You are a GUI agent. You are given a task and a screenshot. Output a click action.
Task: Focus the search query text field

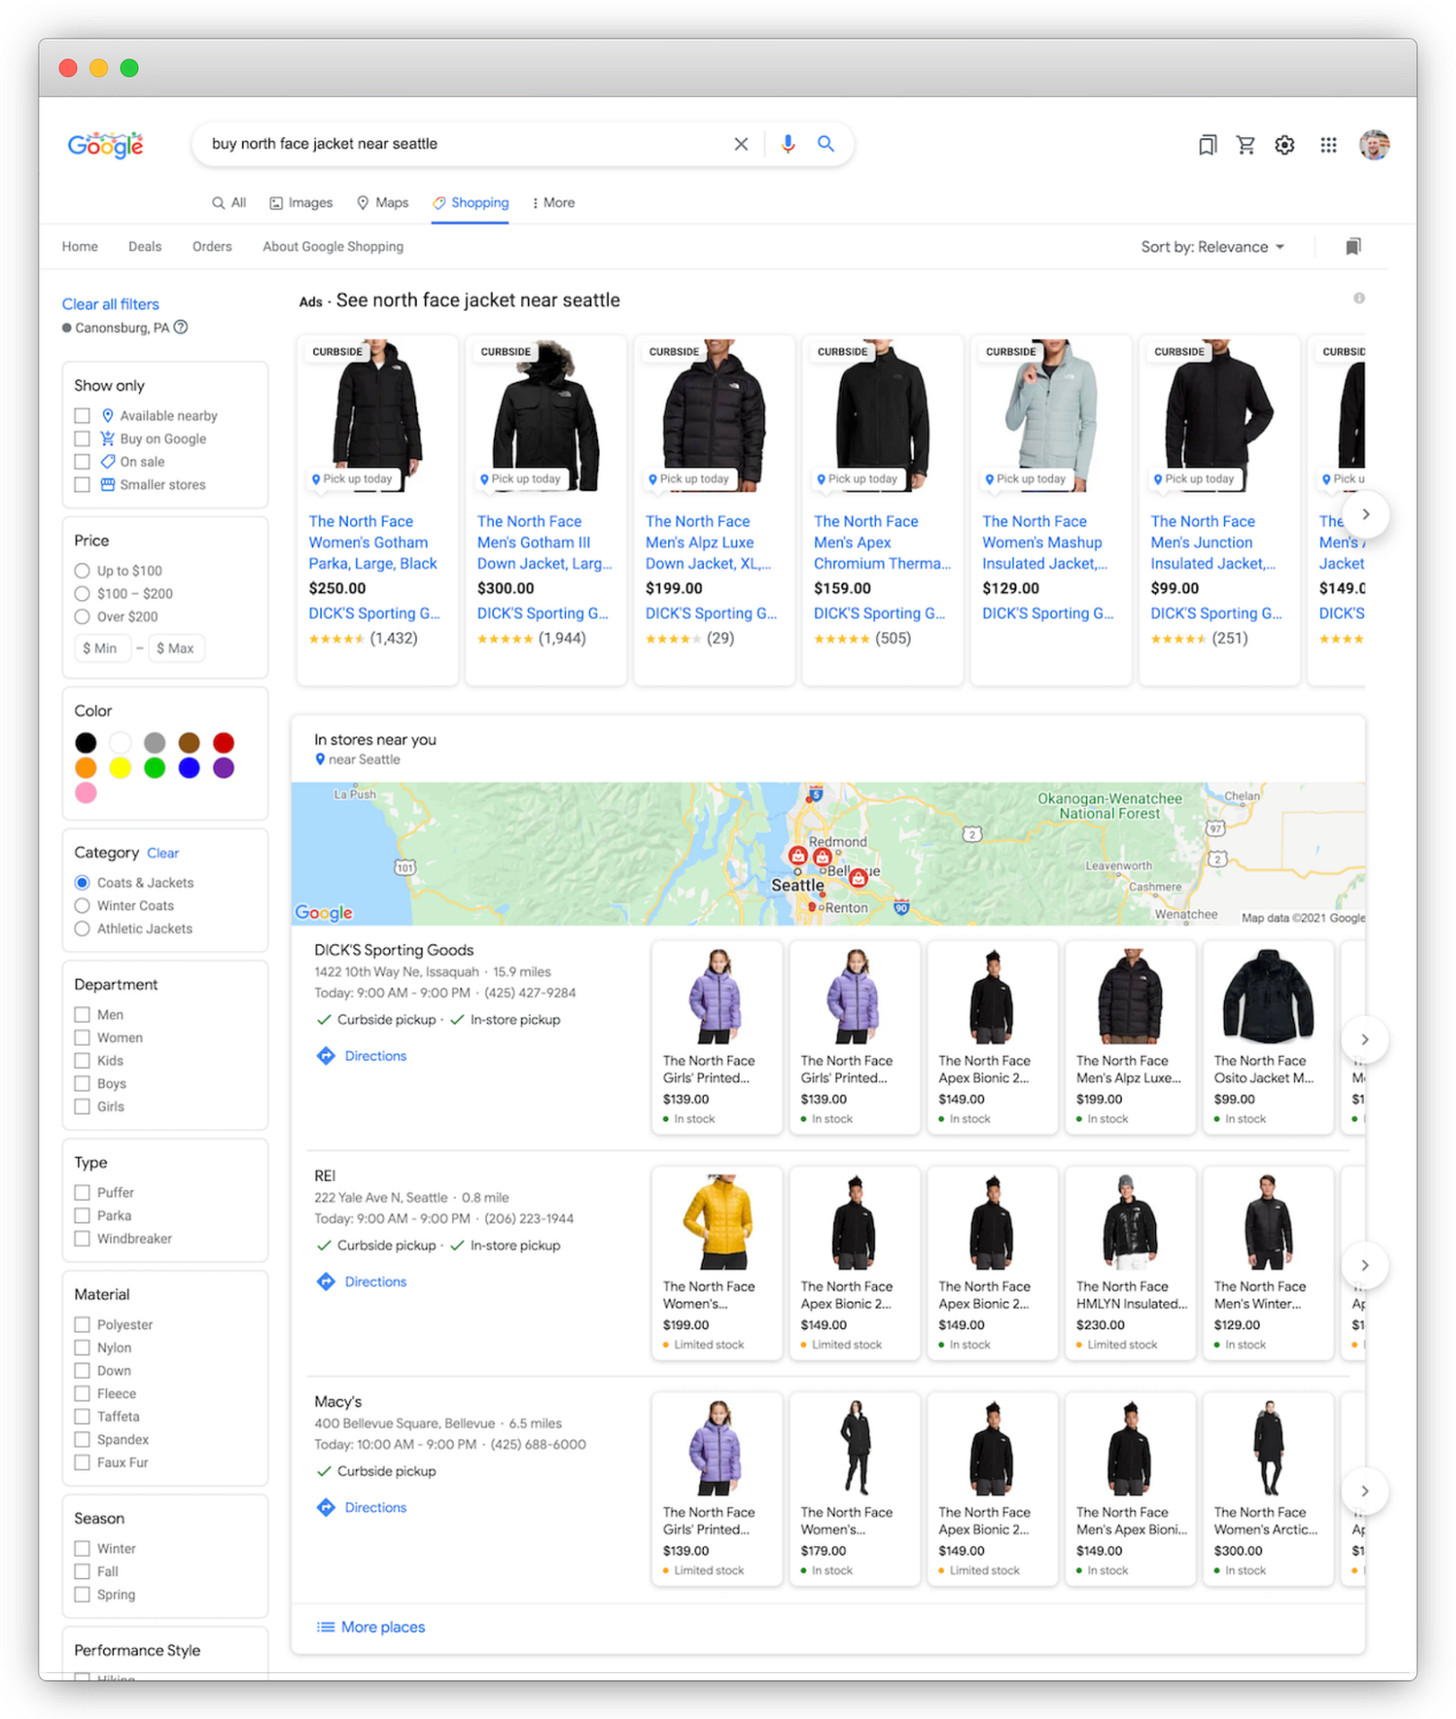pos(465,144)
